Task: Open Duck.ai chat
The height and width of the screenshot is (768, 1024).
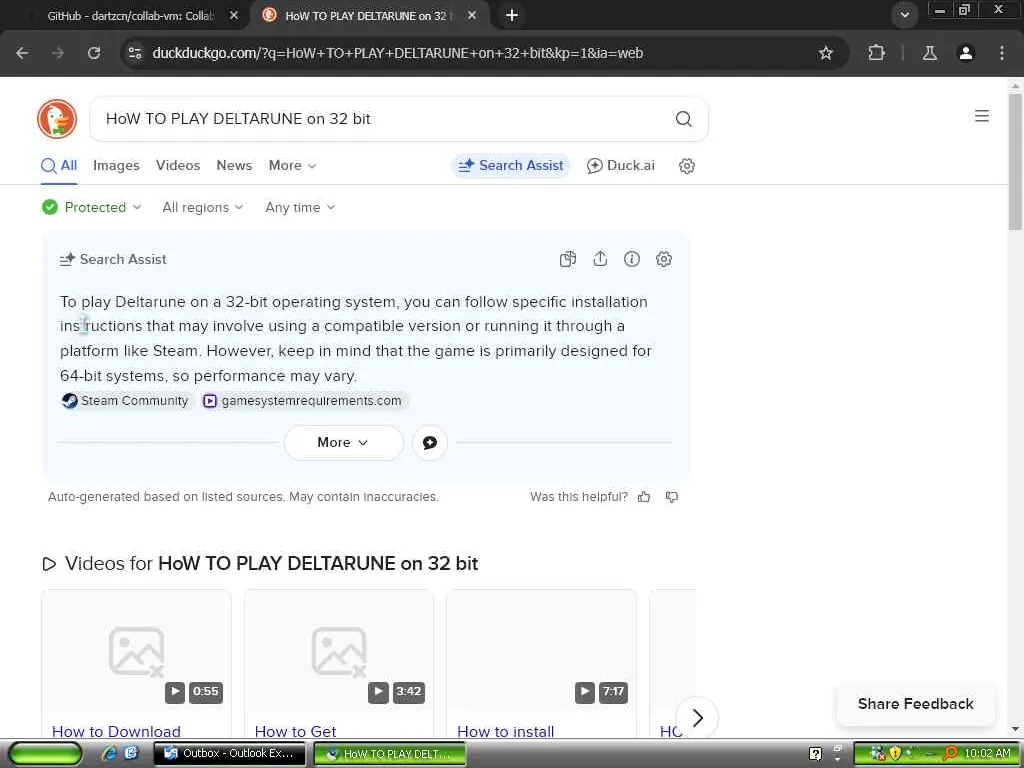Action: (620, 166)
